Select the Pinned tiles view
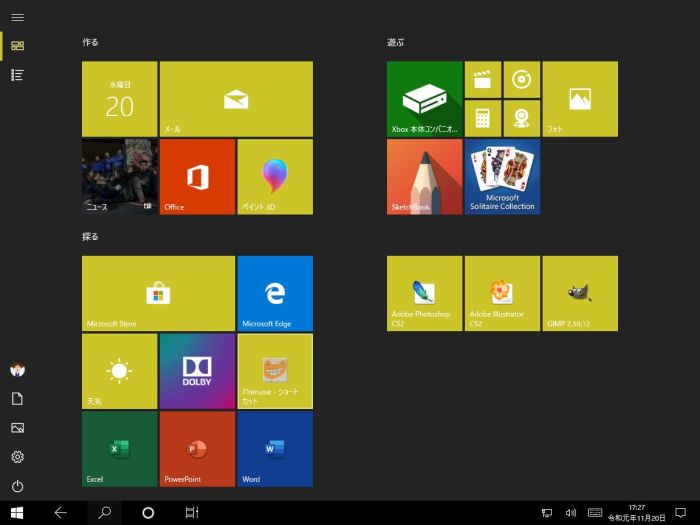Screen dimensions: 700x525 pos(17,46)
